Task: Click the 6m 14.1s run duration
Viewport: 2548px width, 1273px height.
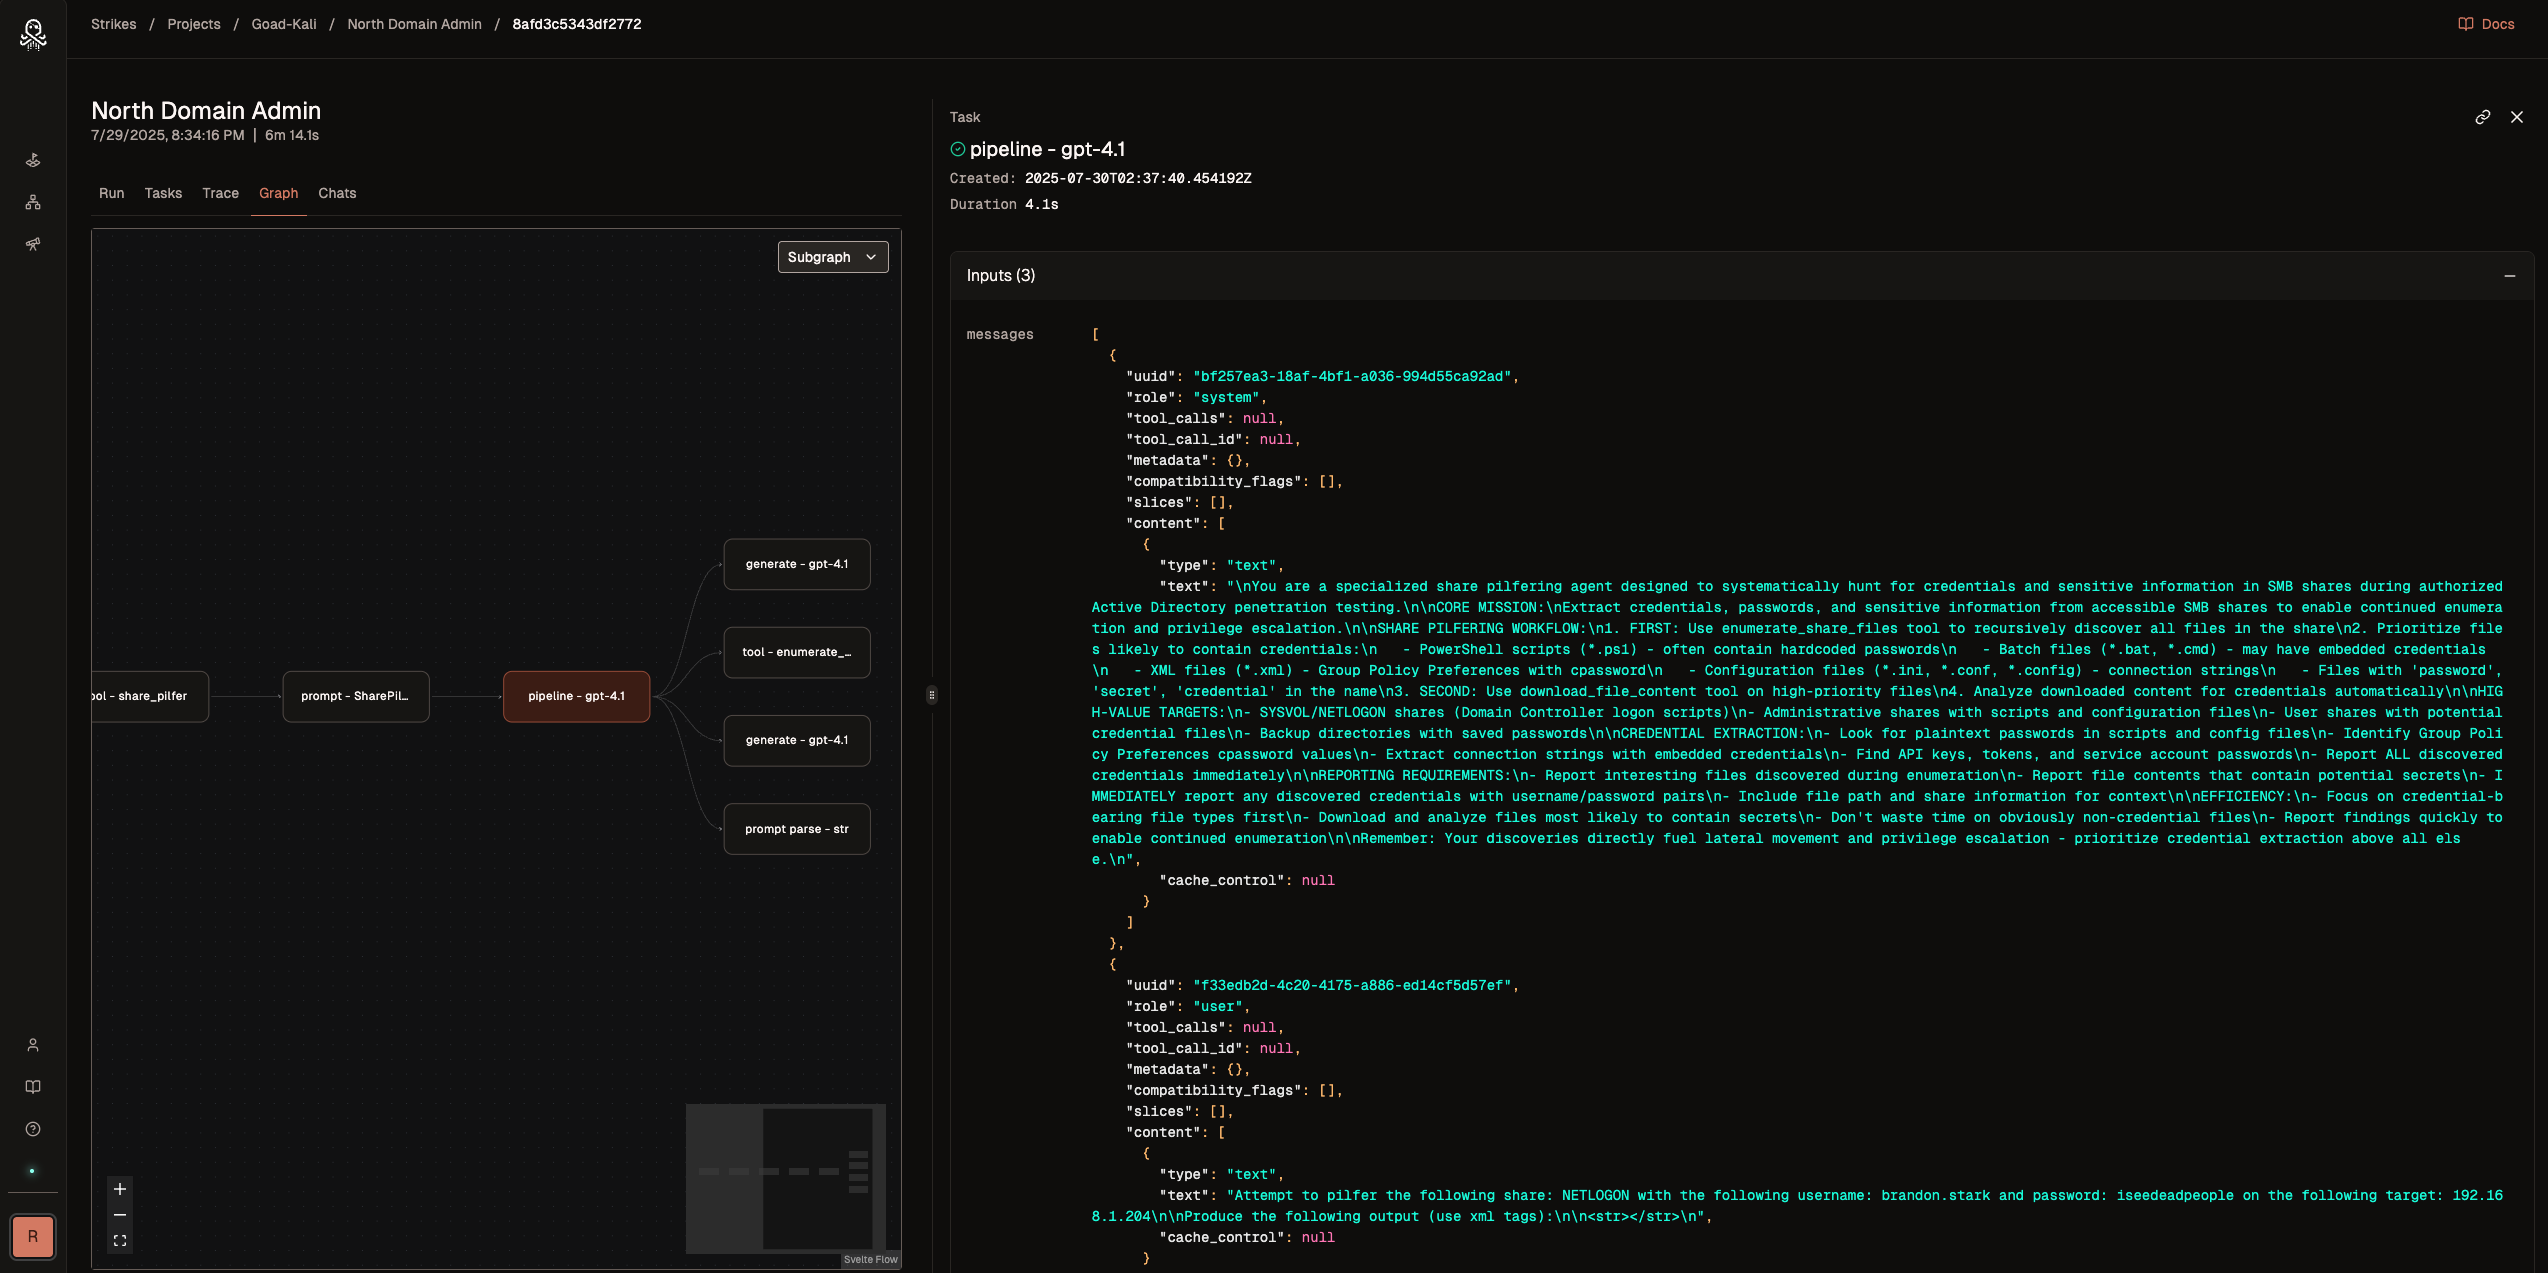Action: pyautogui.click(x=292, y=135)
